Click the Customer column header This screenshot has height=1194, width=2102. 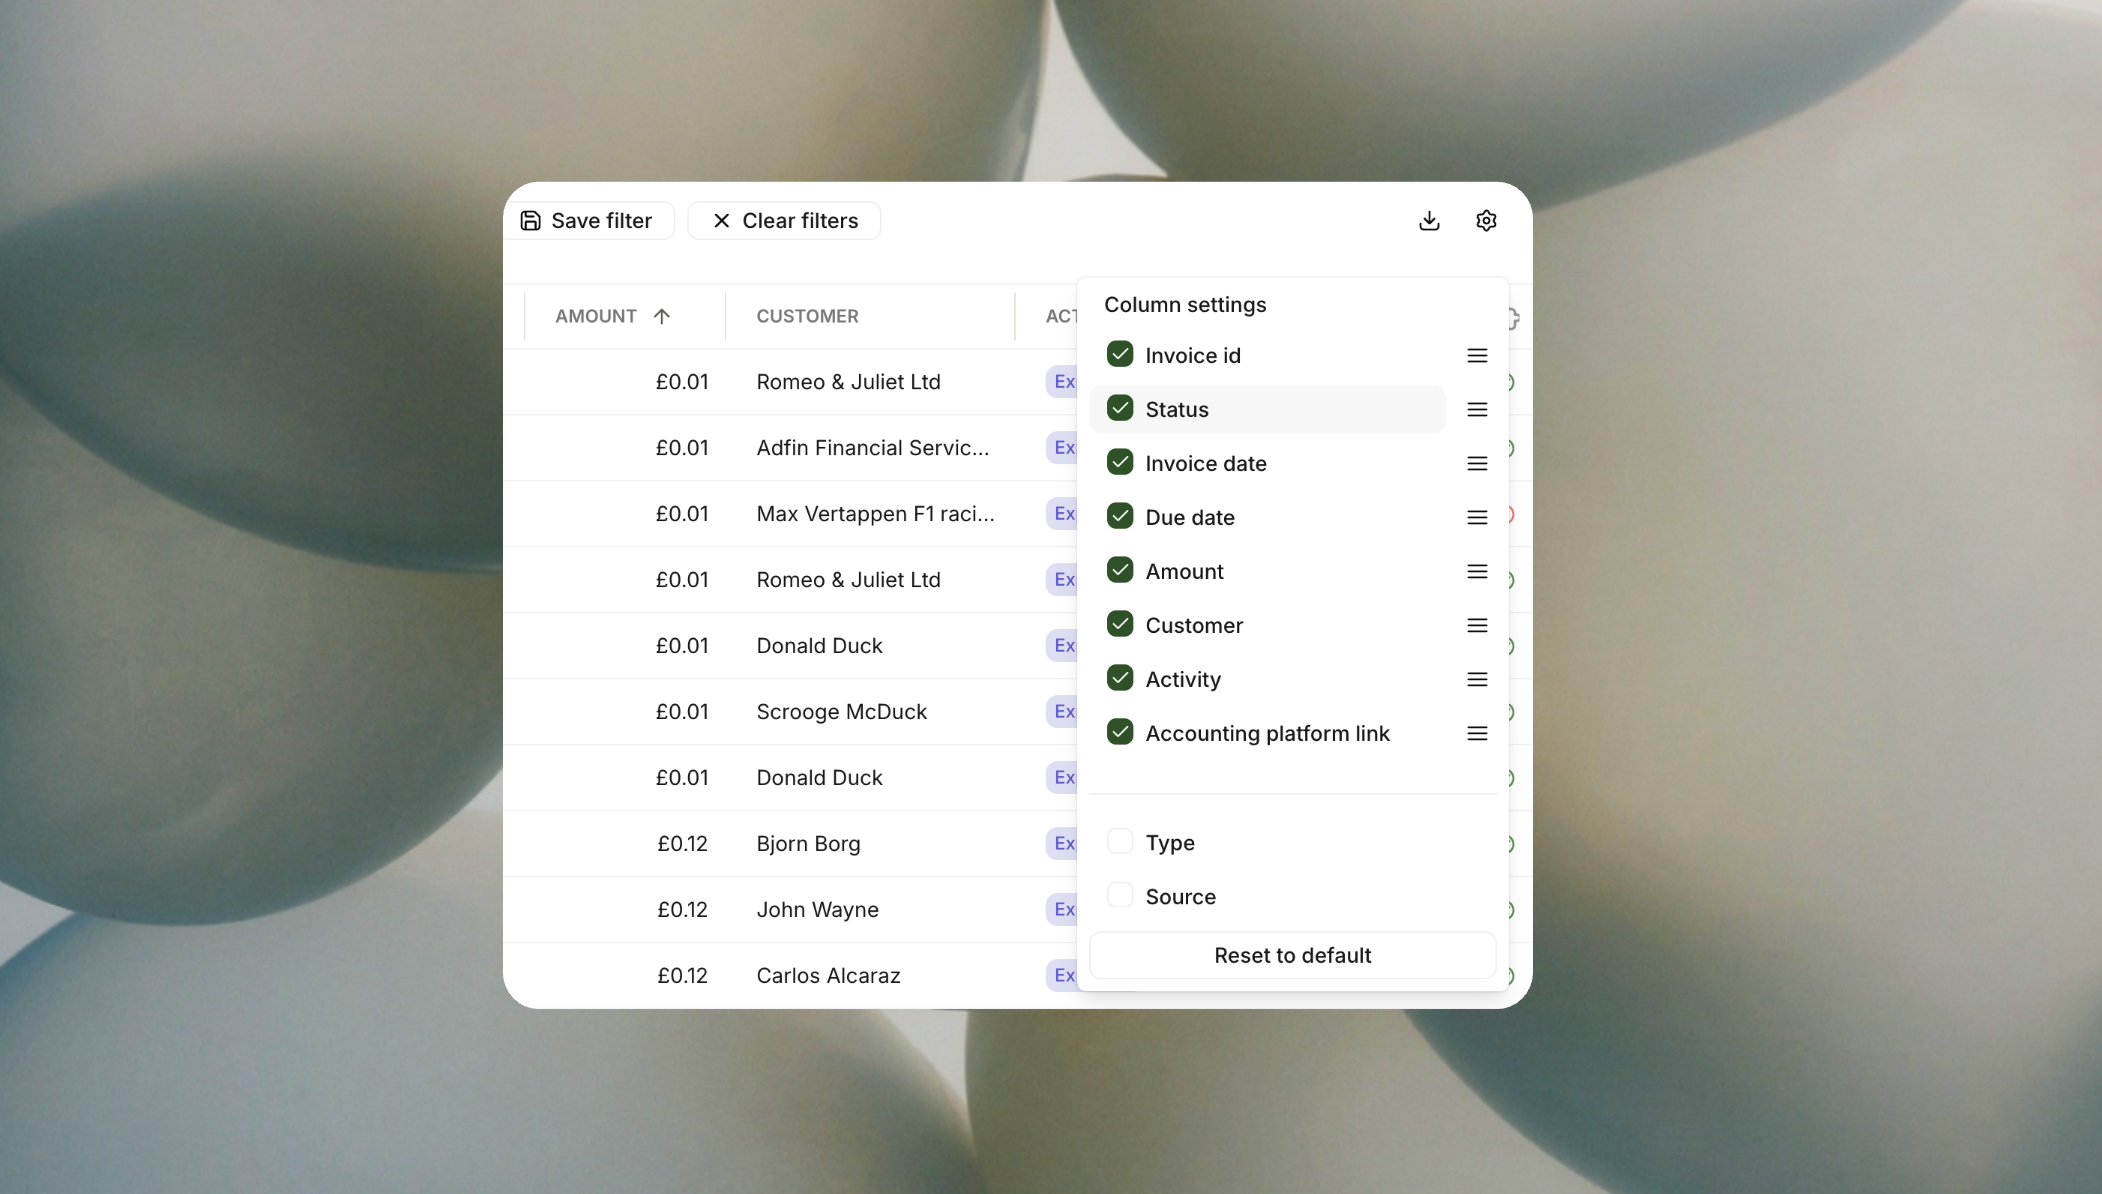click(807, 316)
